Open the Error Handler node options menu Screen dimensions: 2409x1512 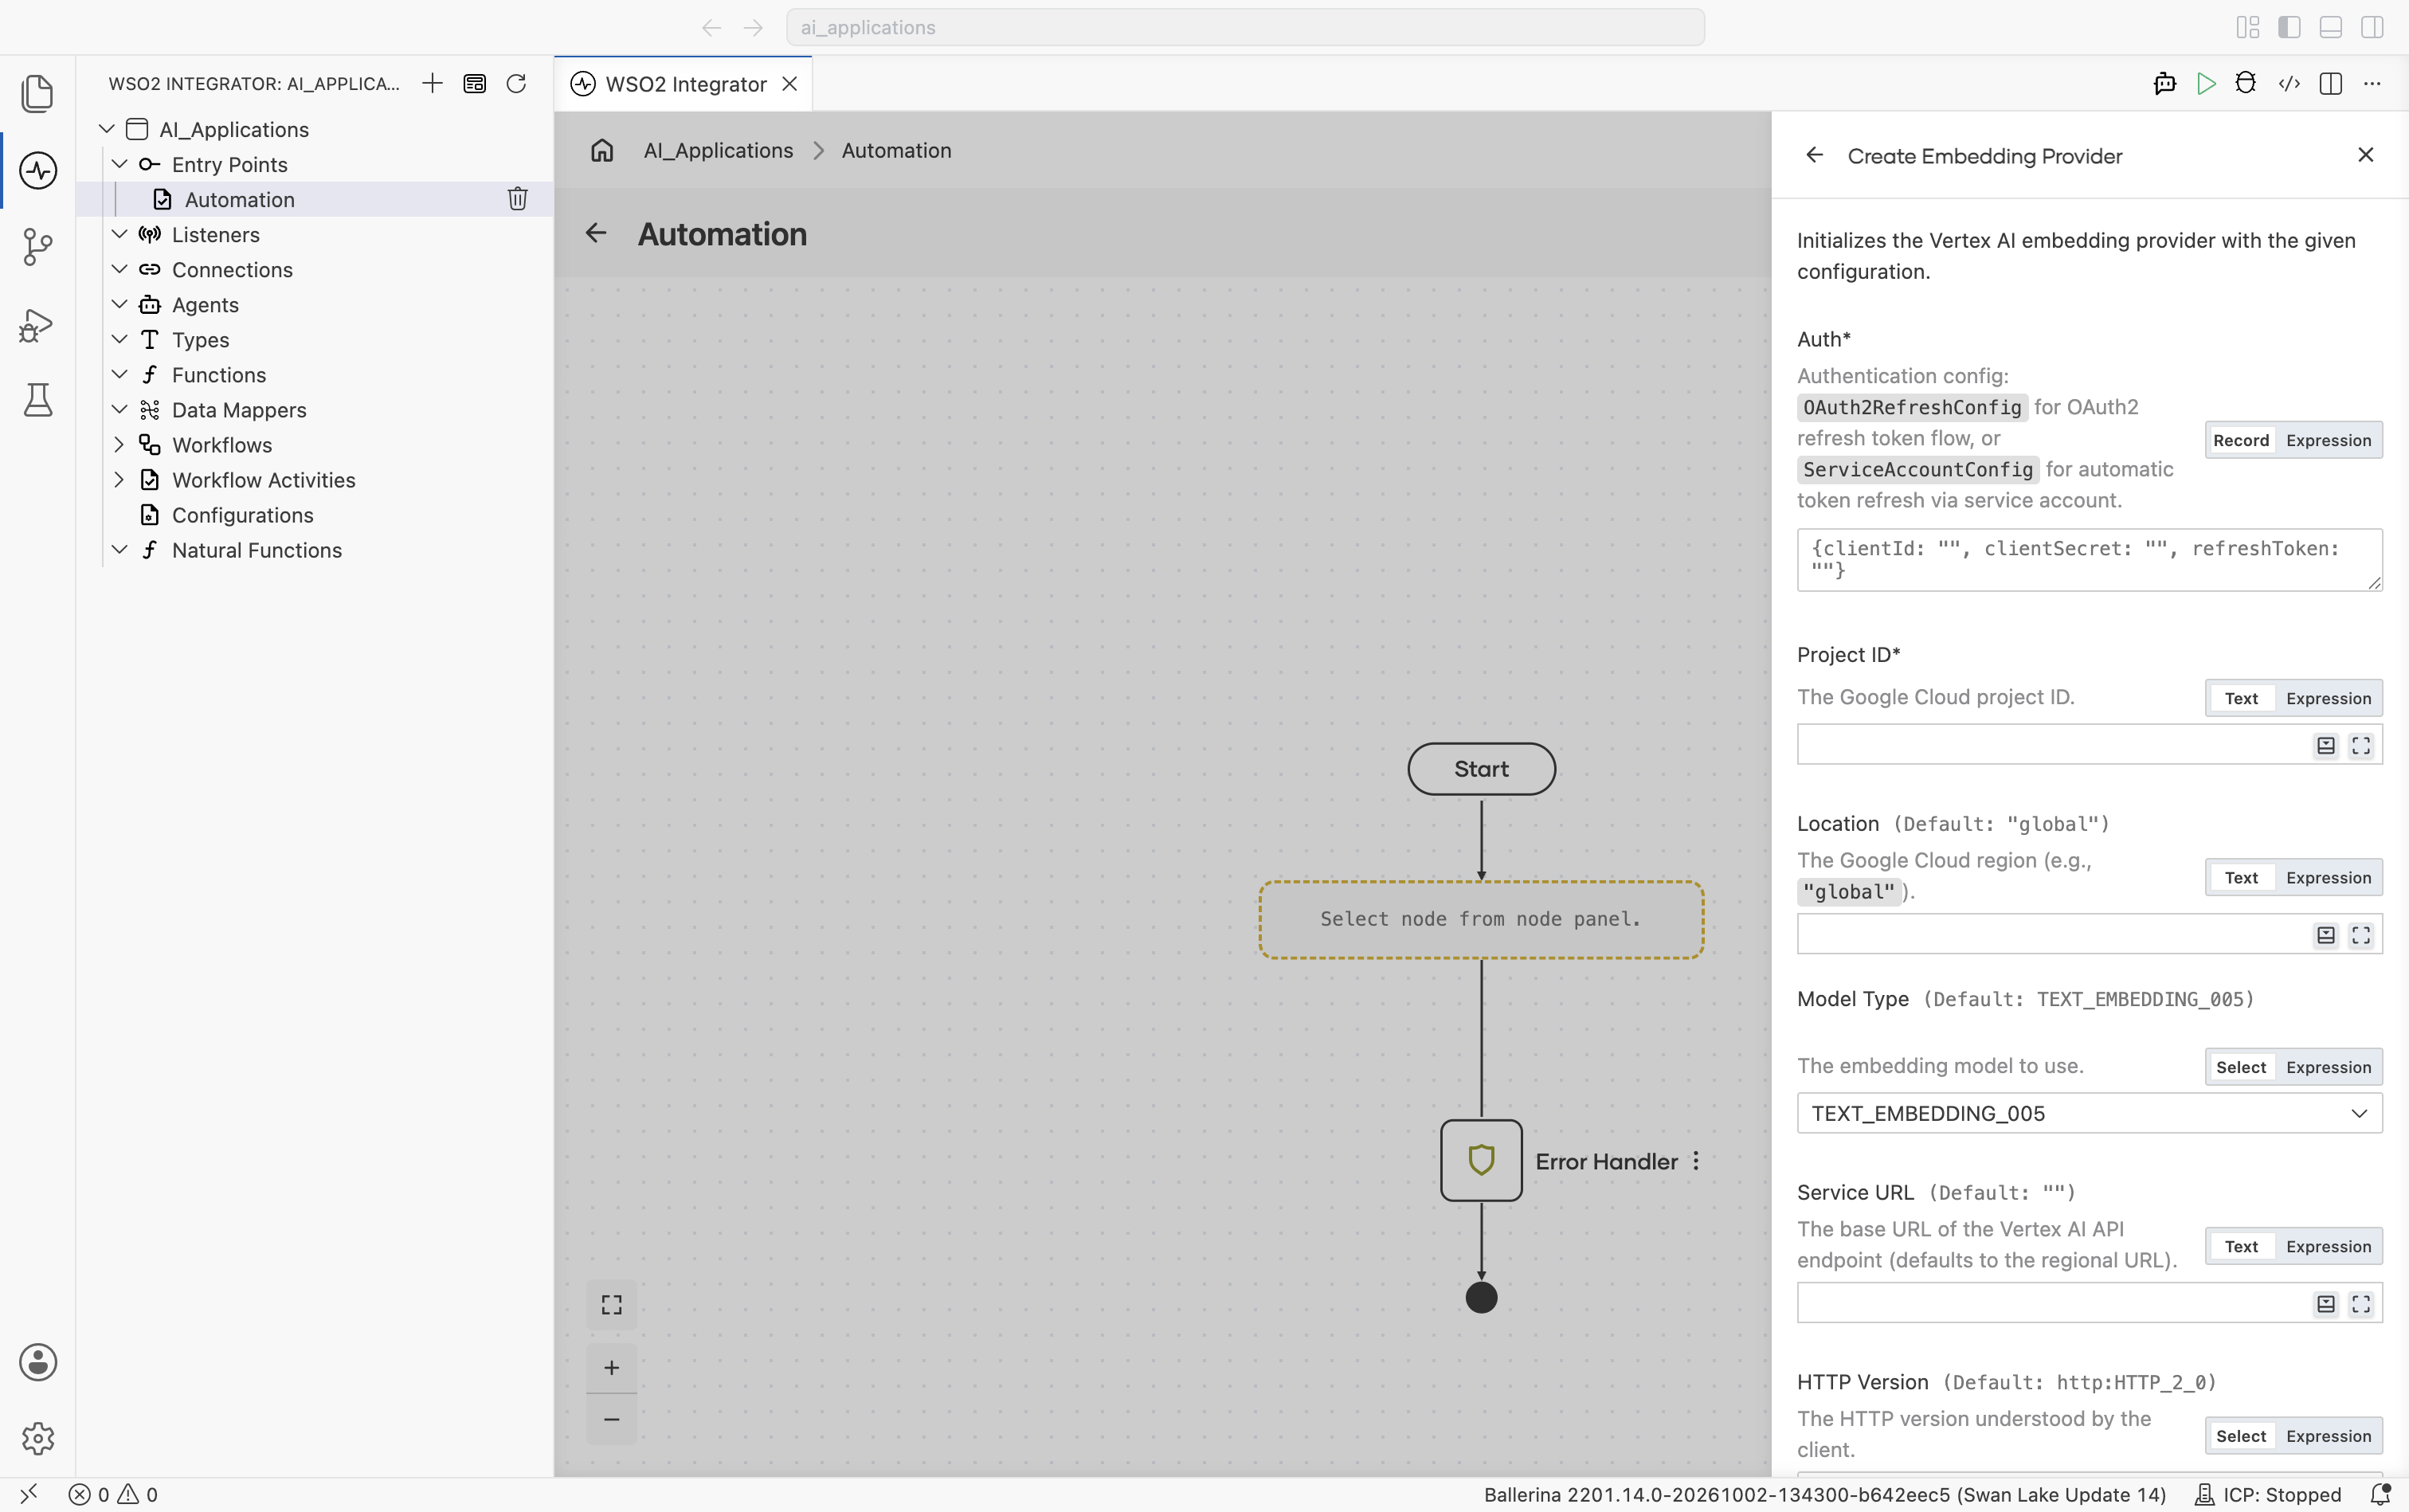click(x=1696, y=1161)
